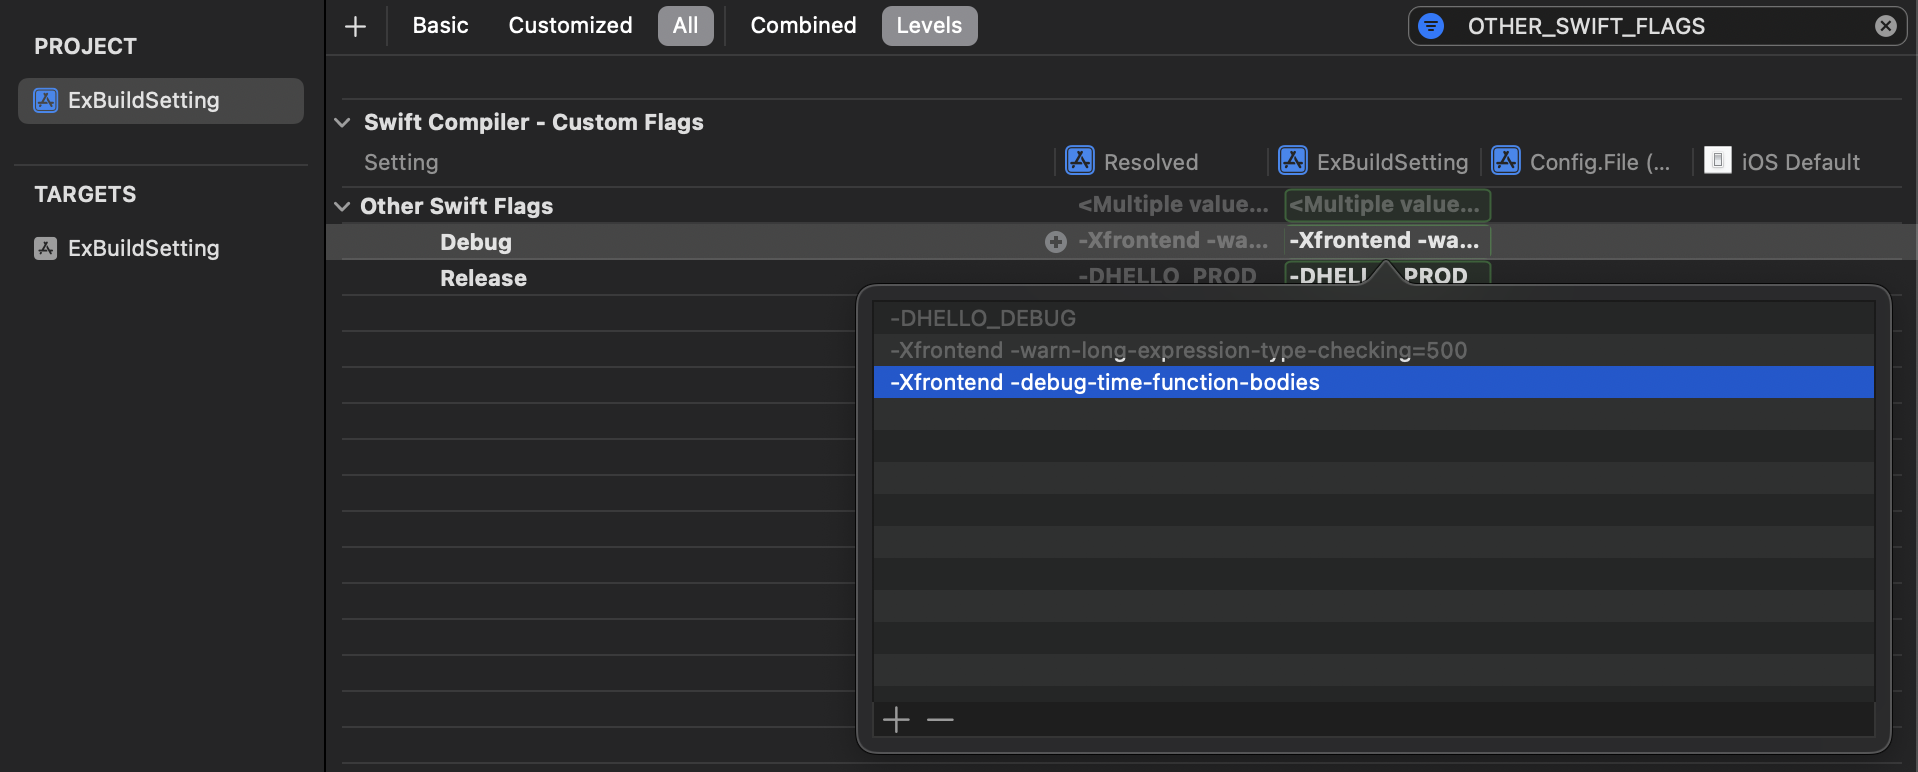Screen dimensions: 1918x772
Task: Show Basic build settings
Action: (440, 26)
